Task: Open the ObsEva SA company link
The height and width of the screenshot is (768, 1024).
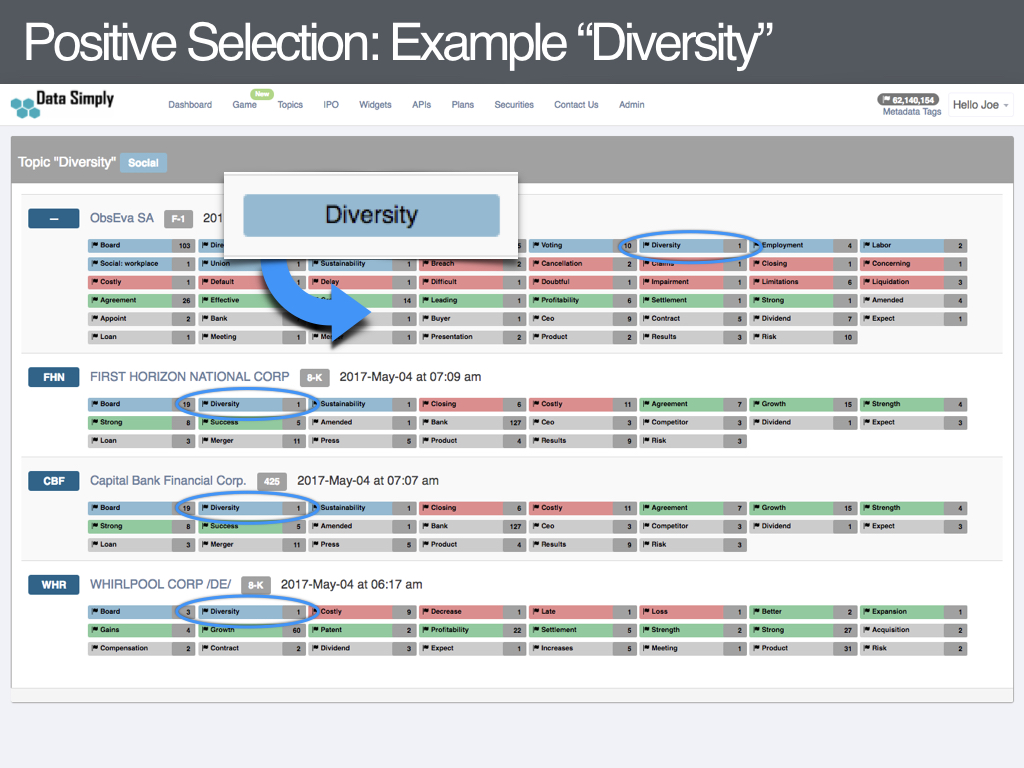Action: [x=122, y=218]
